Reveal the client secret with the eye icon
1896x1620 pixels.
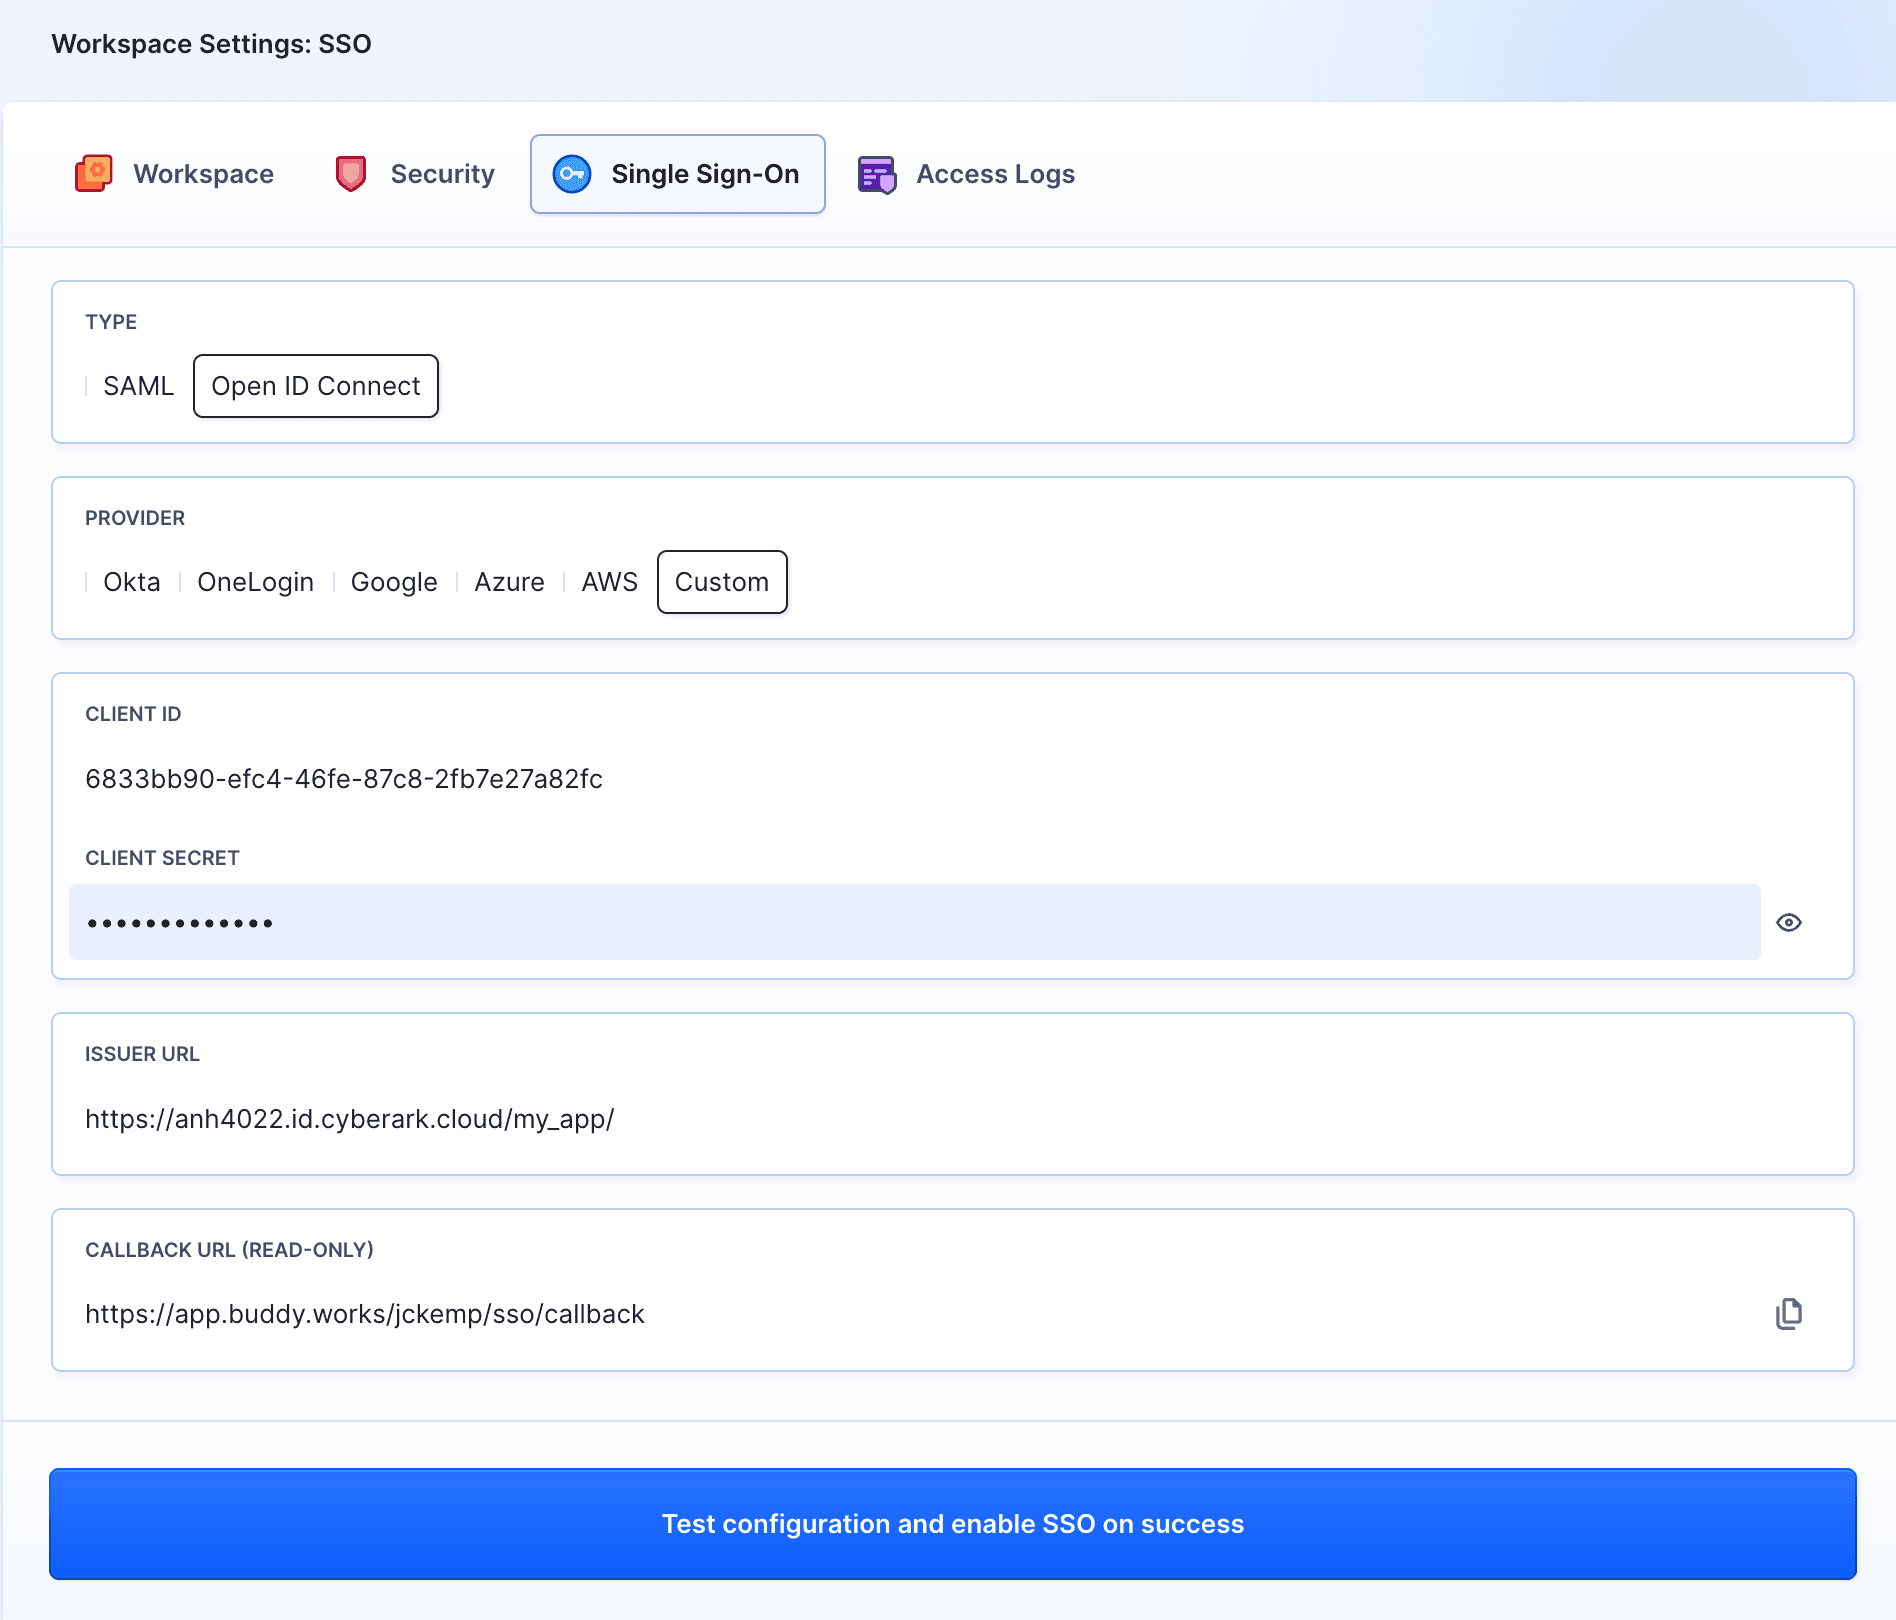pyautogui.click(x=1790, y=922)
